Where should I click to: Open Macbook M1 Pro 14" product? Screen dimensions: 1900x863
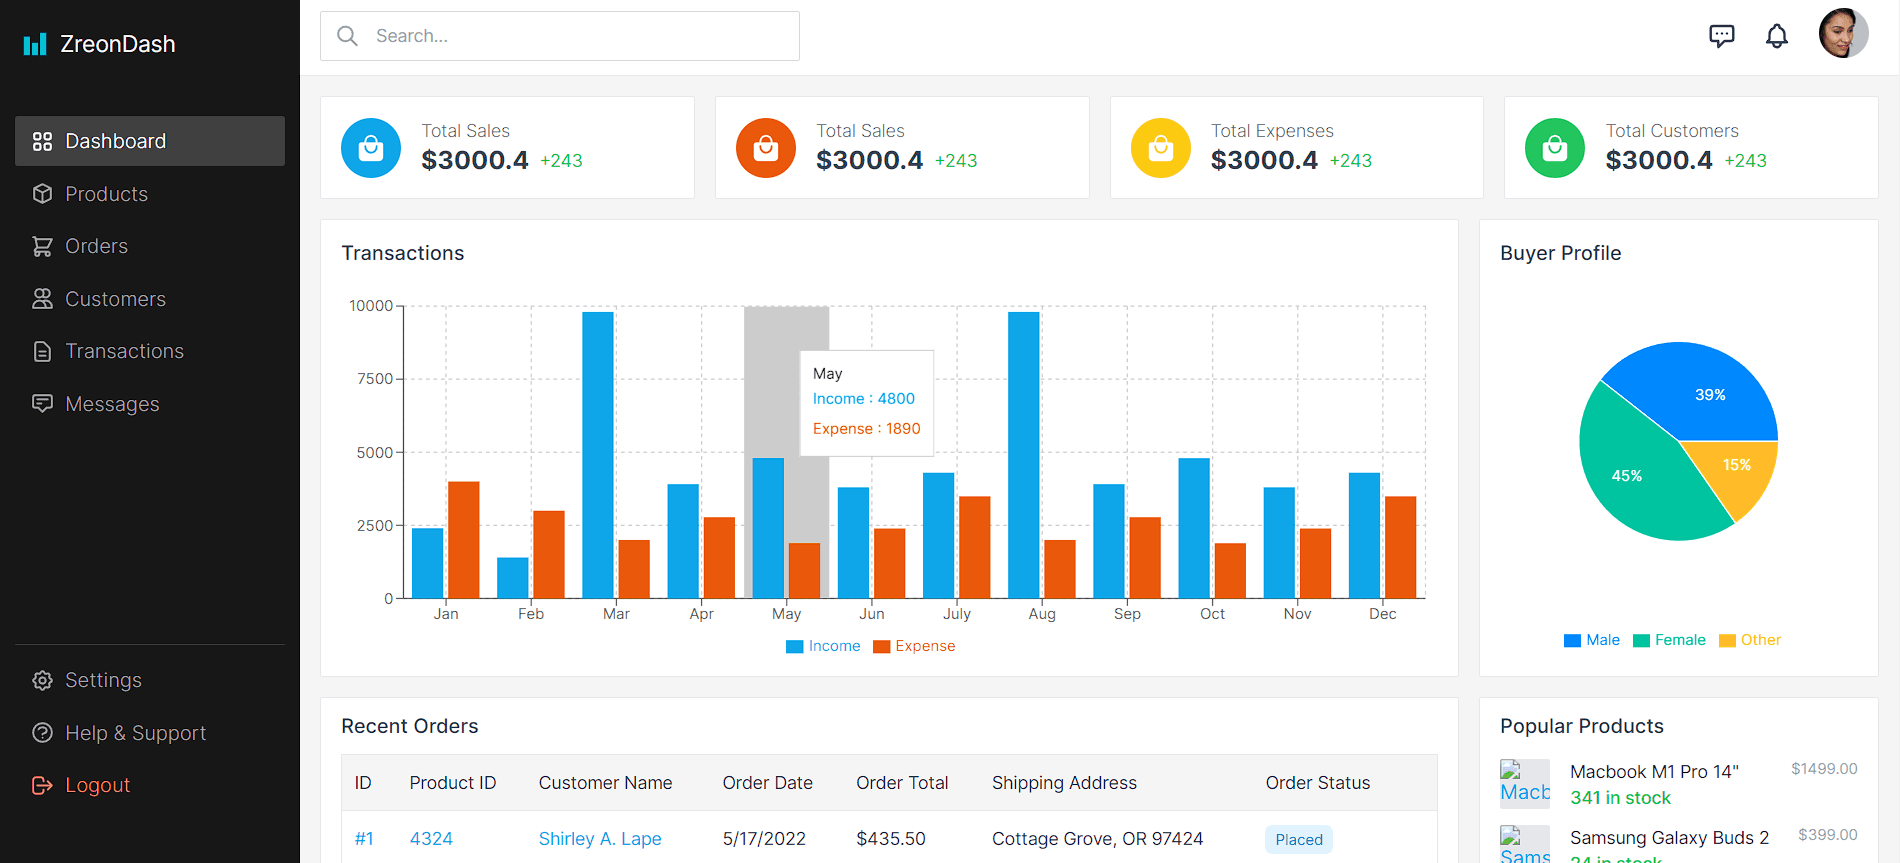pos(1654,772)
